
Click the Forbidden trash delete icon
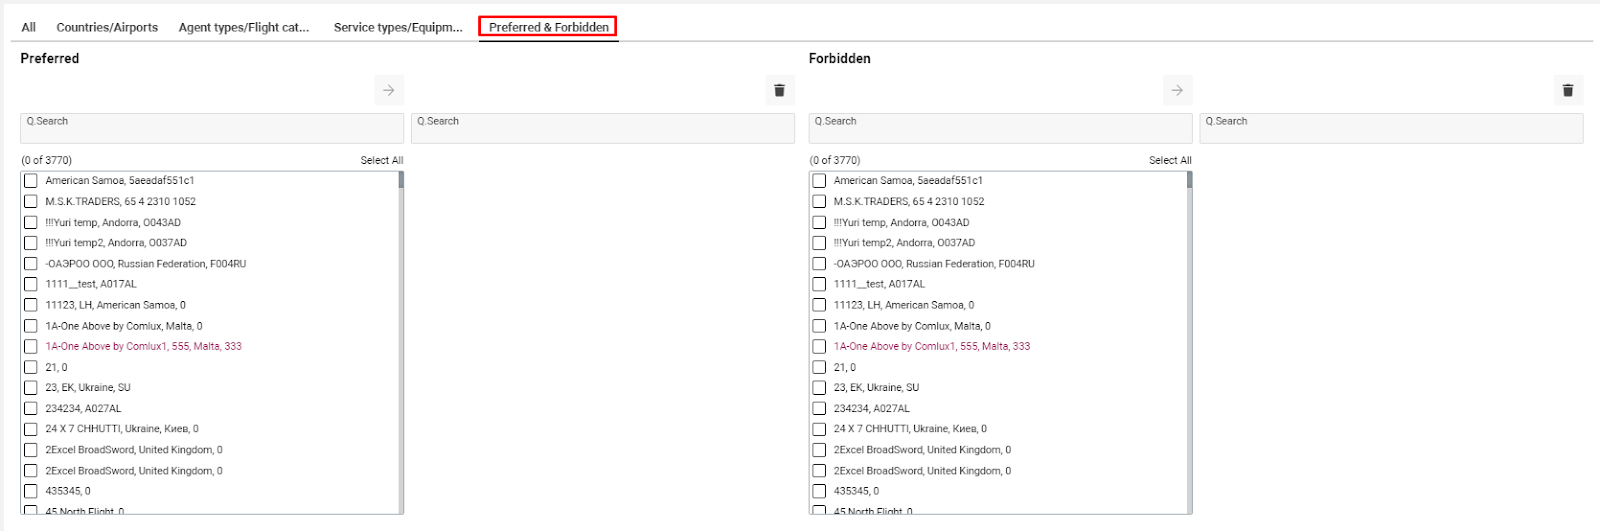(1567, 90)
